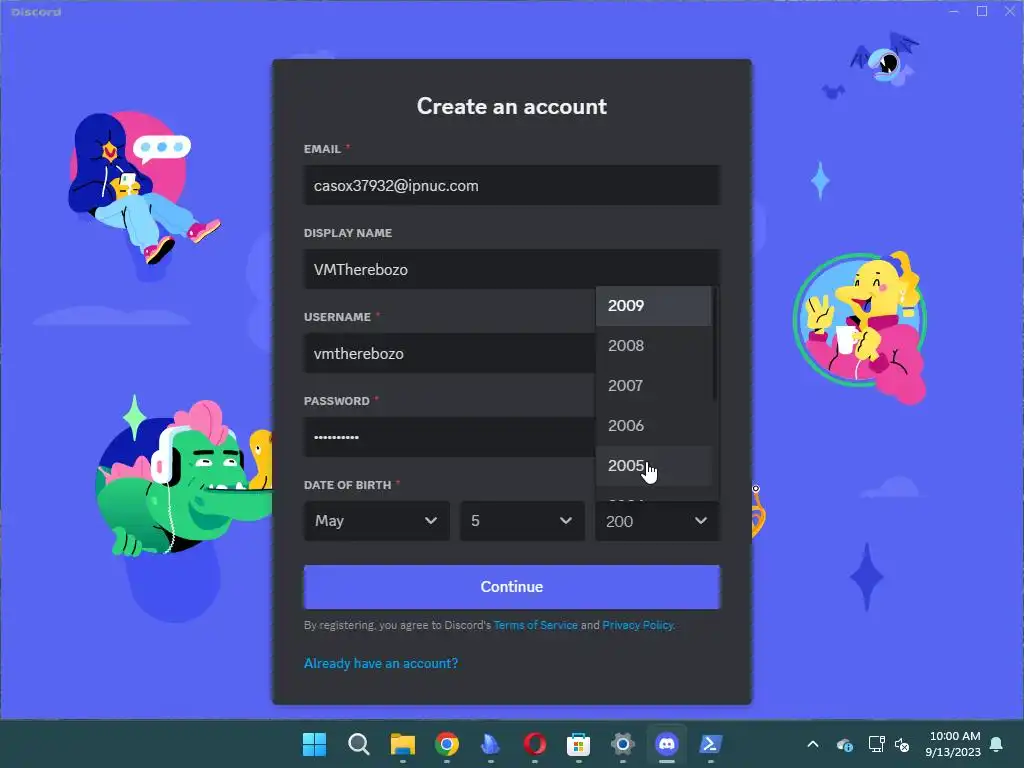This screenshot has width=1024, height=768.
Task: Open taskbar Search
Action: click(359, 744)
